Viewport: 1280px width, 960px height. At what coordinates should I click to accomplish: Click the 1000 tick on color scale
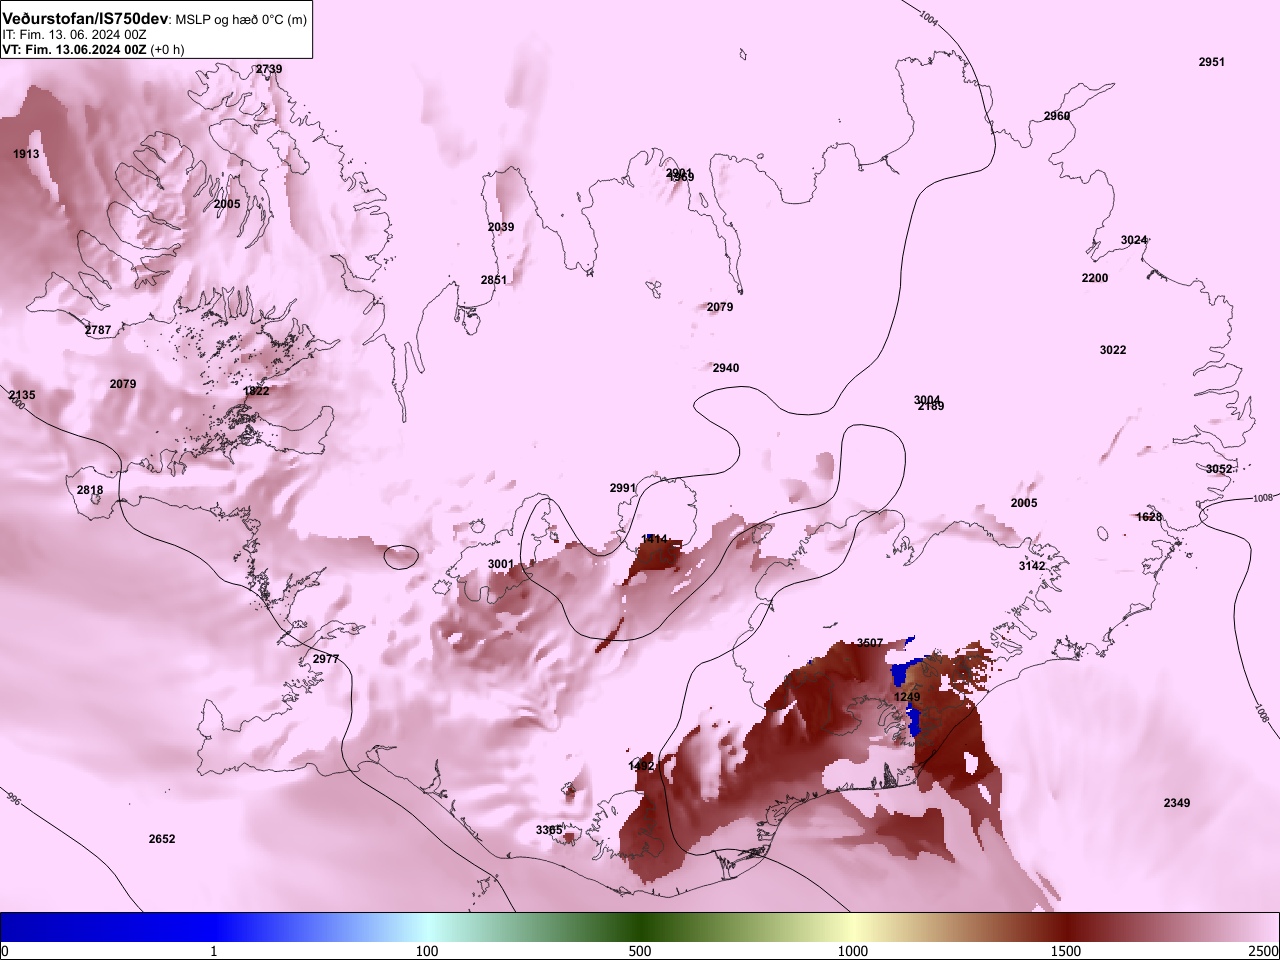(x=853, y=951)
